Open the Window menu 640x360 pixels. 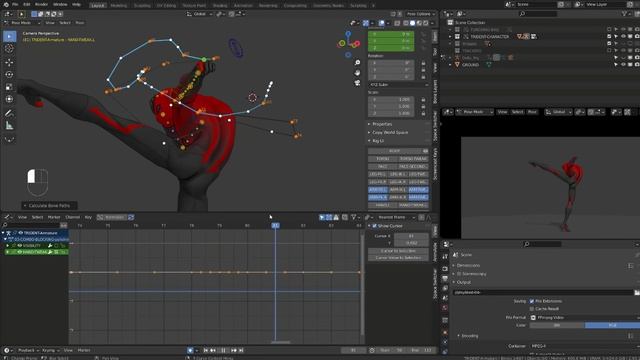tap(60, 4)
